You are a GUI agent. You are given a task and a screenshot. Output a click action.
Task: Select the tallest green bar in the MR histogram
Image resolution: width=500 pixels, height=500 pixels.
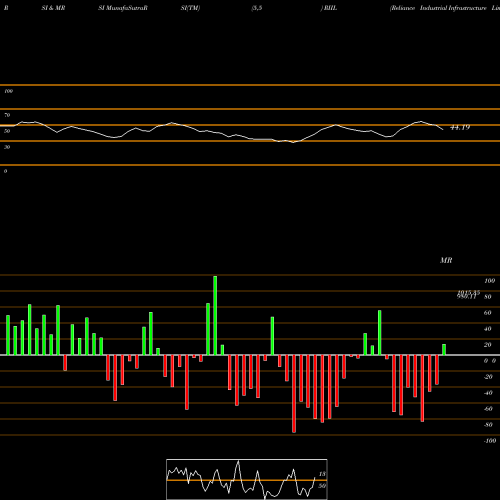coord(215,315)
